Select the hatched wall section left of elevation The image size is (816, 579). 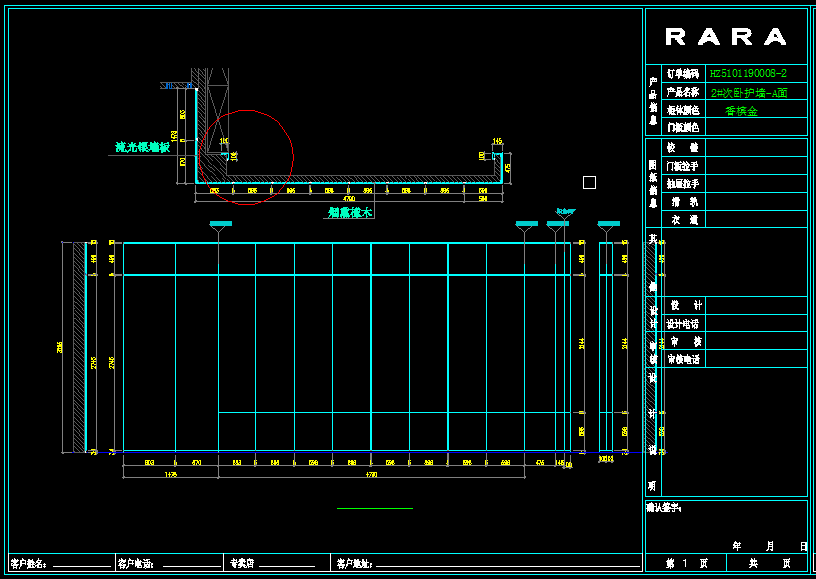78,347
